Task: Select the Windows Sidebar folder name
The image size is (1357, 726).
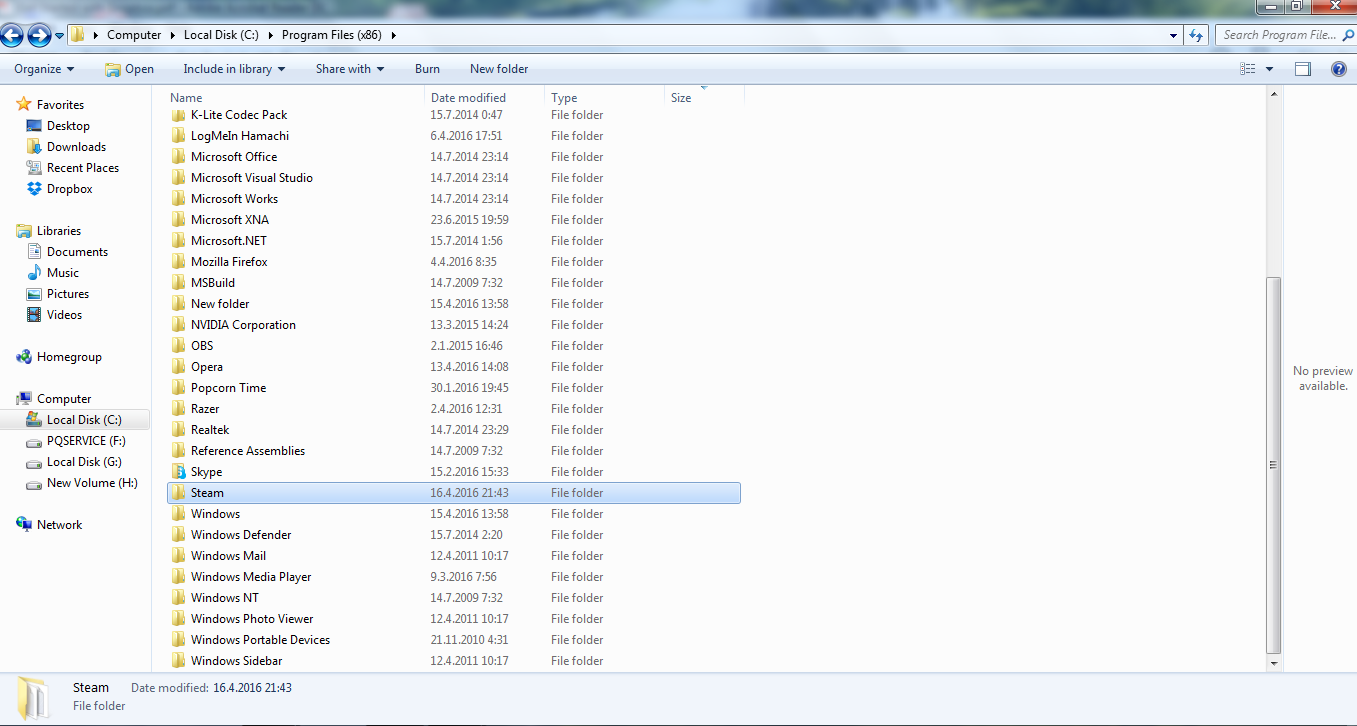Action: tap(239, 661)
